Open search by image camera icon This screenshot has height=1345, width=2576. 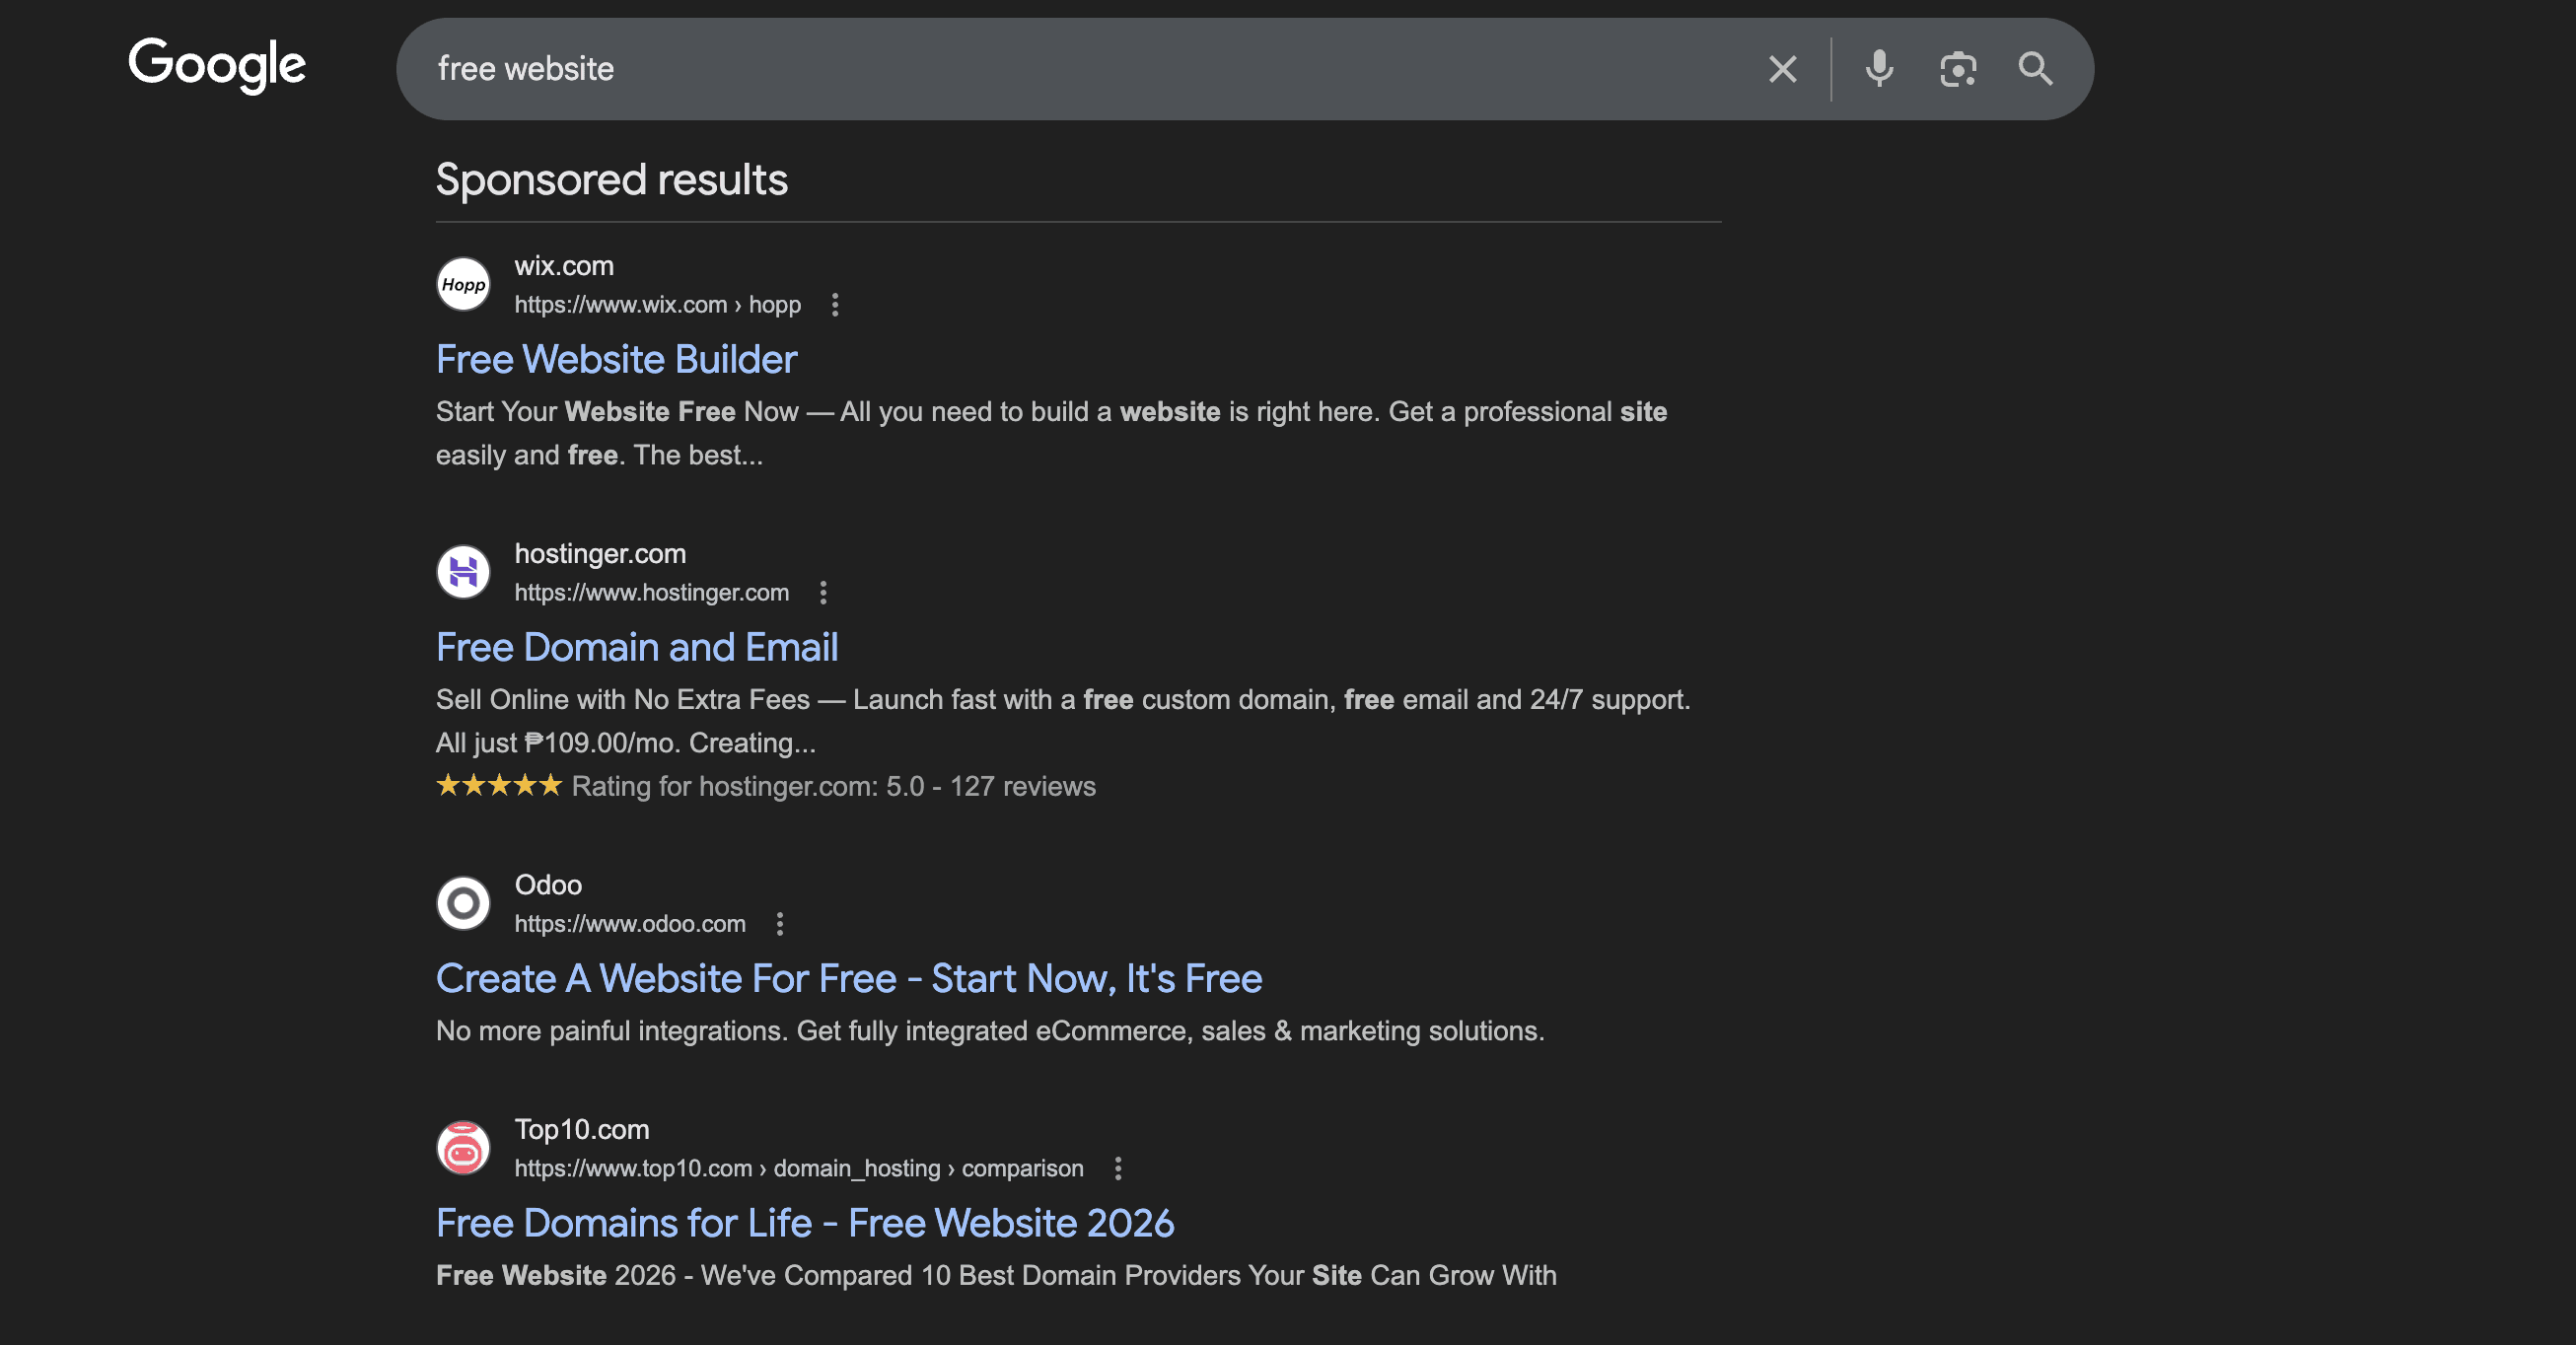pos(1957,69)
